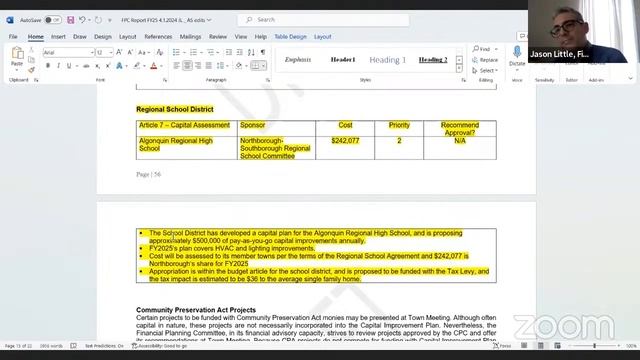Click the Redo icon
The width and height of the screenshot is (640, 360).
(x=98, y=20)
